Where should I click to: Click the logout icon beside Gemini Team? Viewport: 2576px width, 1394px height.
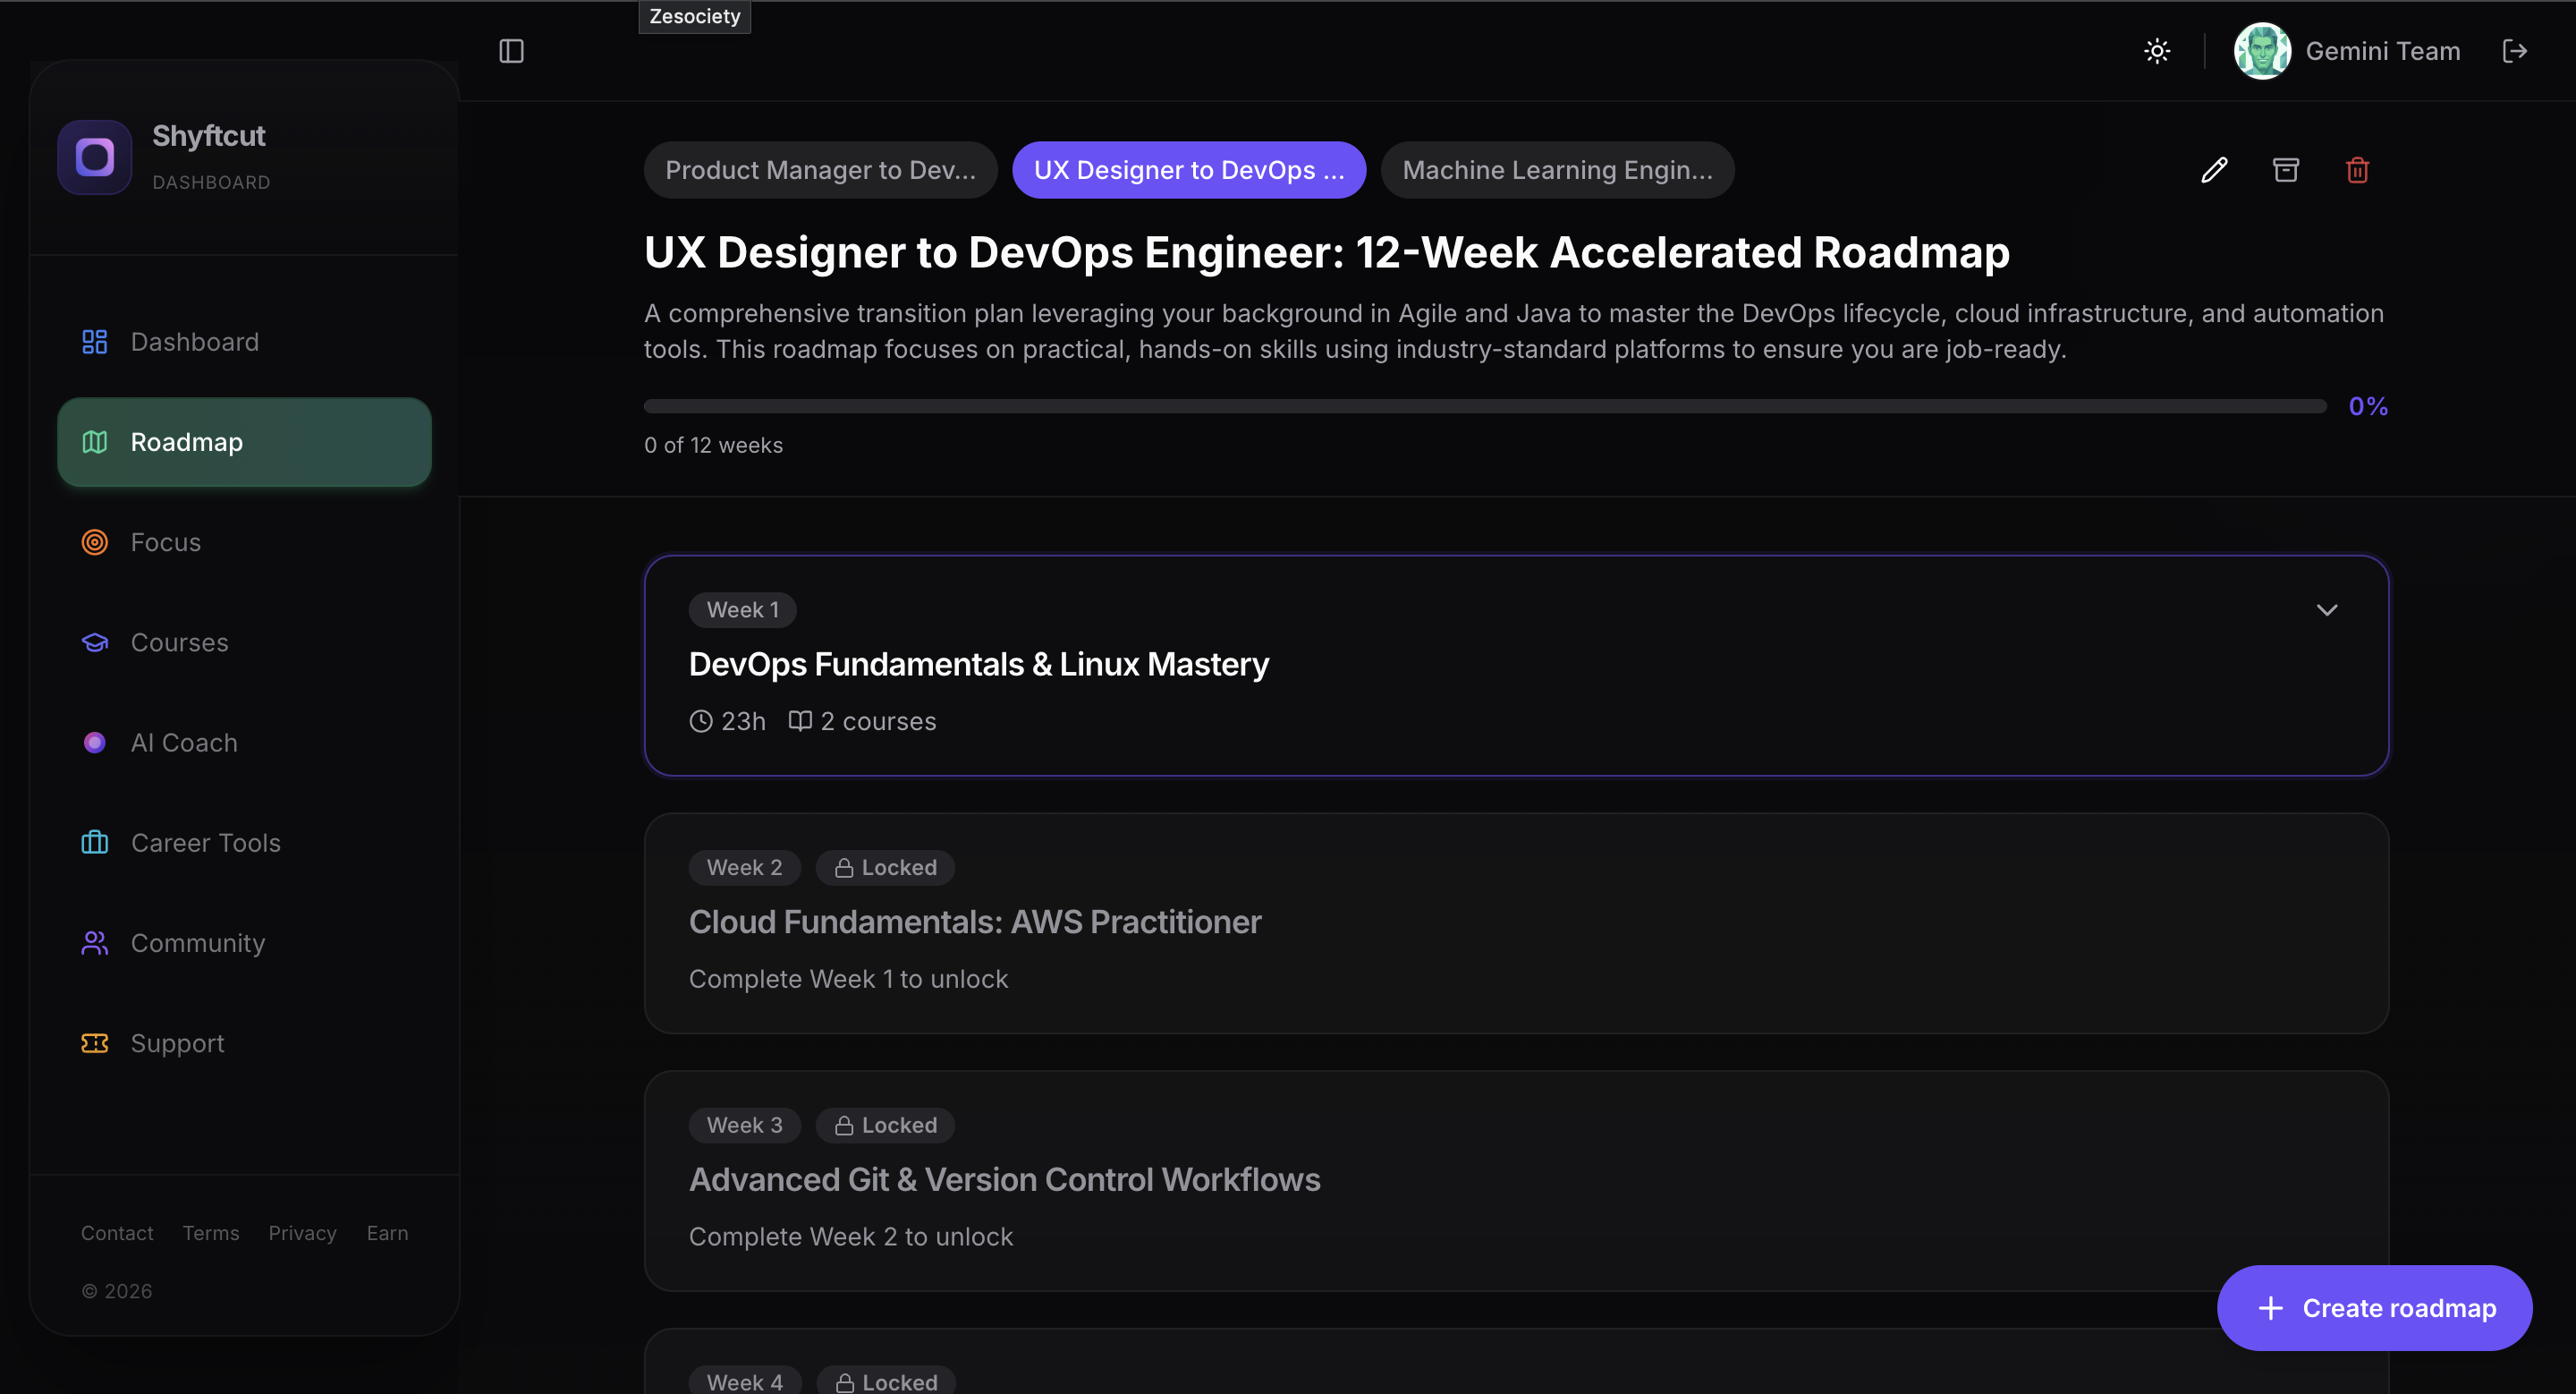point(2514,51)
